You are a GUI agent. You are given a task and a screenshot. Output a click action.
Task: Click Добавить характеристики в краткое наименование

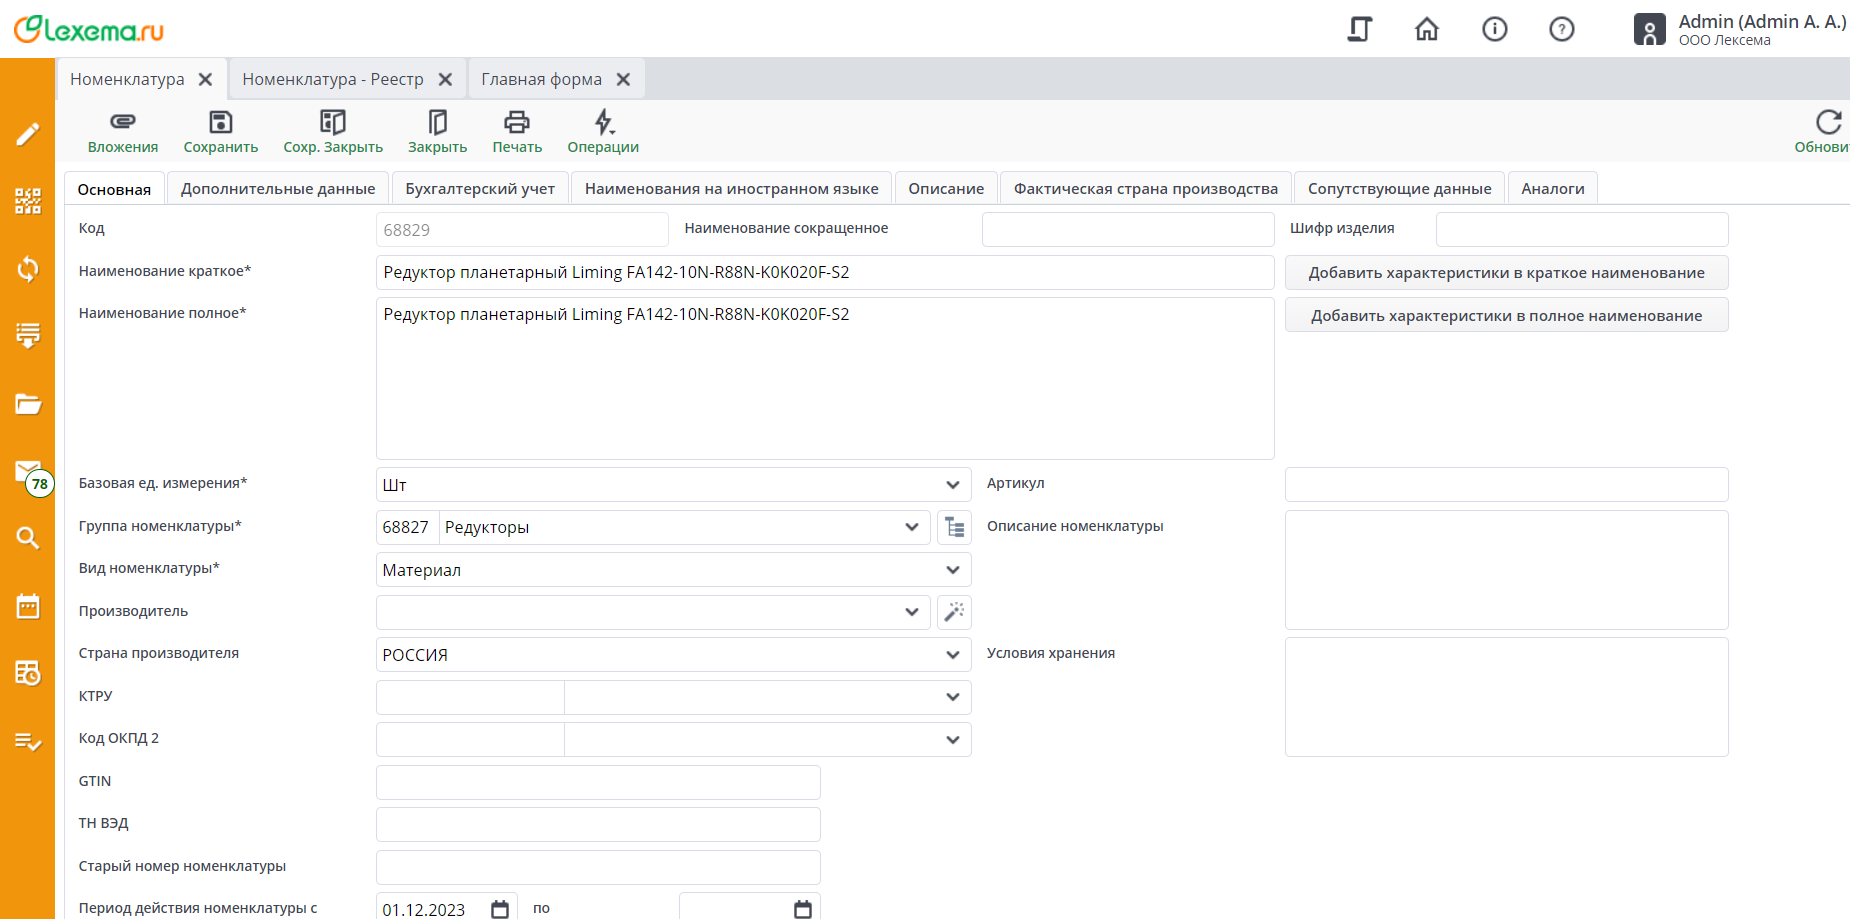[1506, 273]
